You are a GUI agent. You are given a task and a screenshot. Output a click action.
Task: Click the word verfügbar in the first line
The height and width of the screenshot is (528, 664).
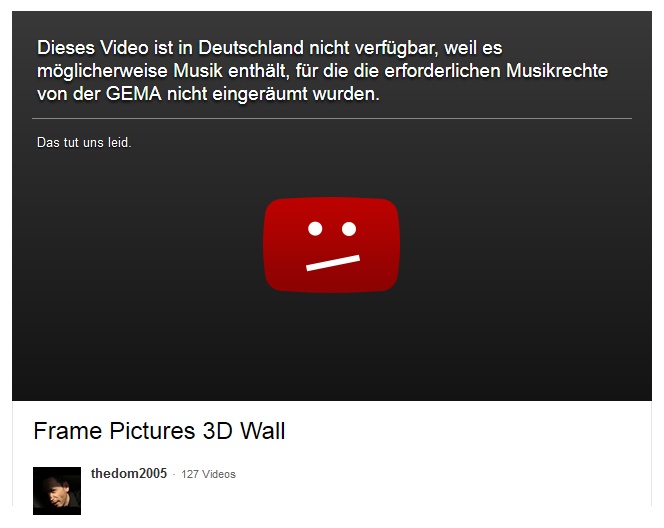[397, 48]
